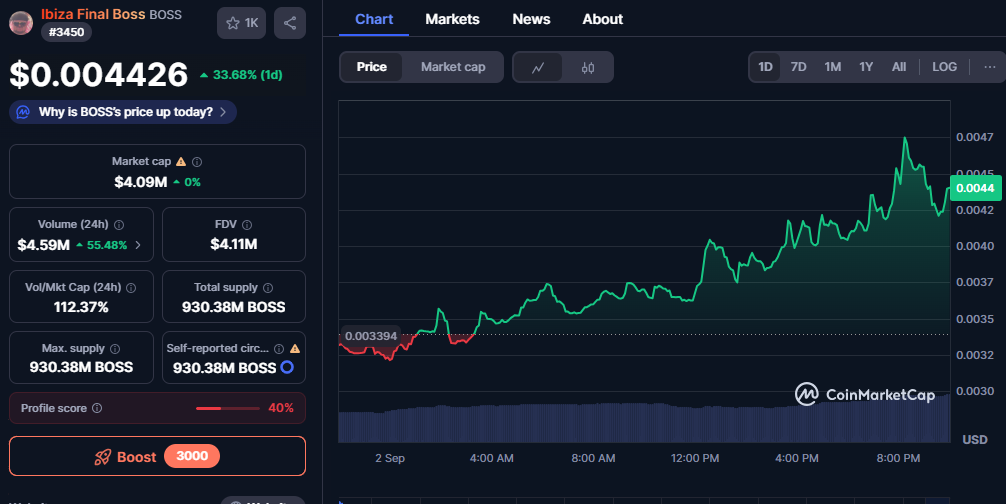Expand Volume (24h) details chevron

(x=138, y=245)
